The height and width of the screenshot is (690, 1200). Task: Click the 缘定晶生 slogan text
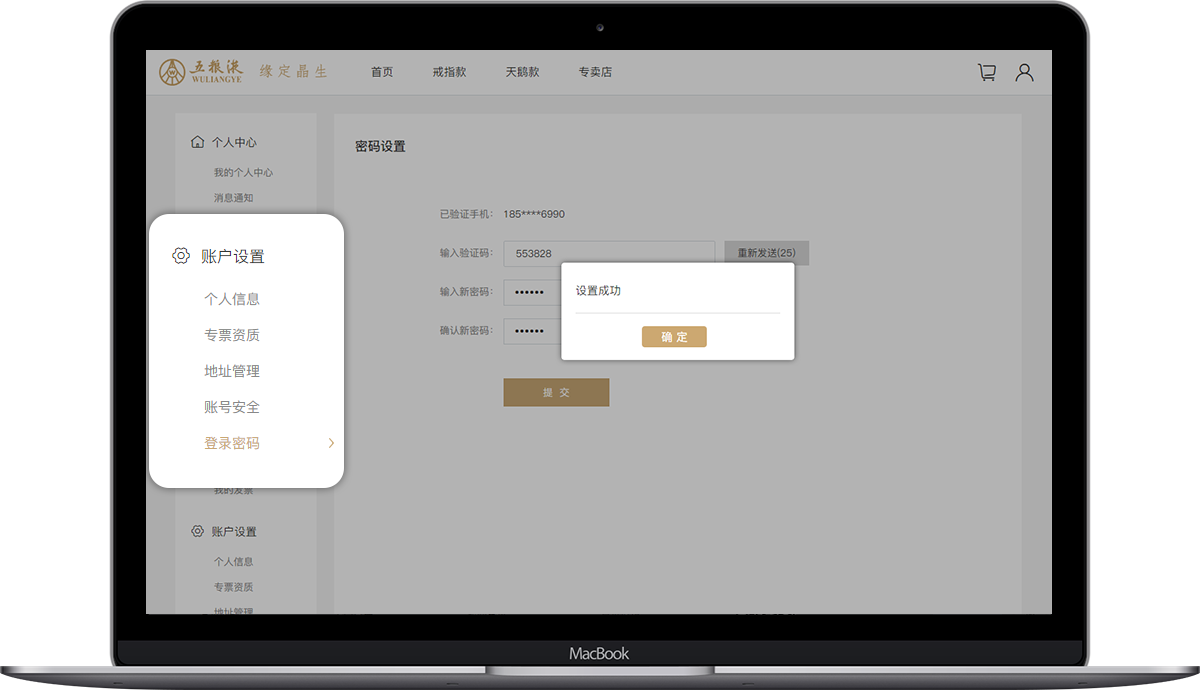[x=293, y=72]
